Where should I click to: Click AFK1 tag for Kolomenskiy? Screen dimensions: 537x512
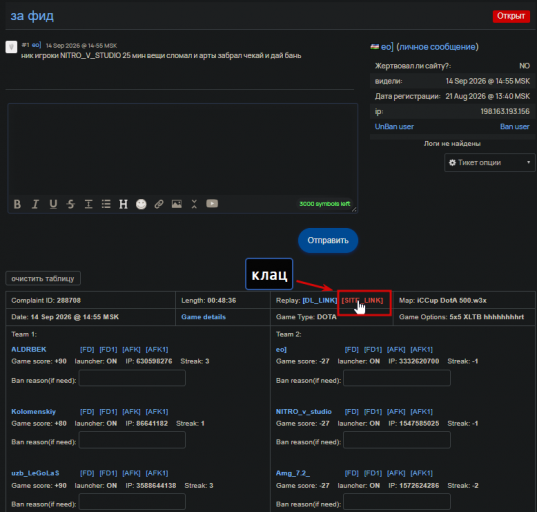coord(157,411)
